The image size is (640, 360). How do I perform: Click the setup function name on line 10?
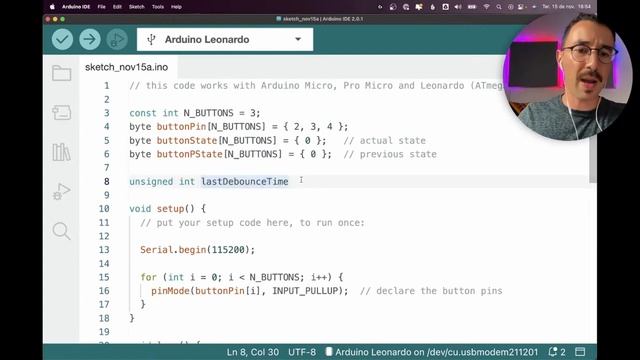click(170, 209)
